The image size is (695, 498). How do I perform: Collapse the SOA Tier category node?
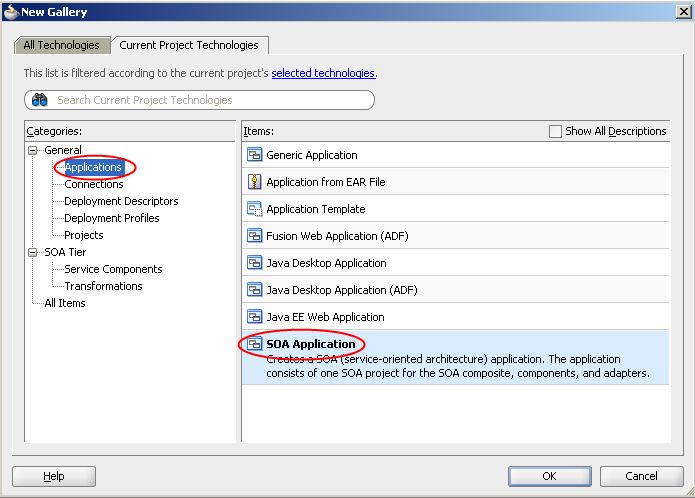pyautogui.click(x=33, y=252)
